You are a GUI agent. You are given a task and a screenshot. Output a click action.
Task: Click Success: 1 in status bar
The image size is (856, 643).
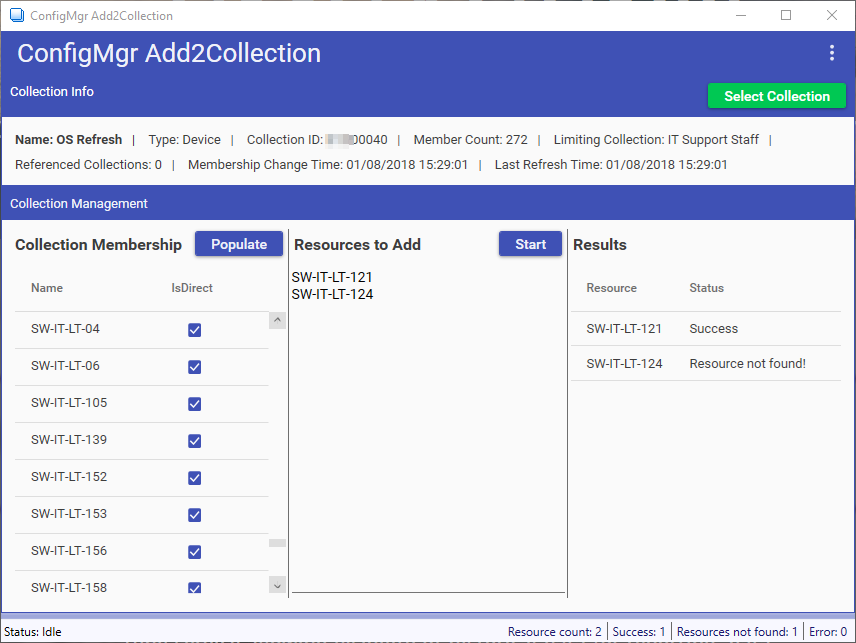click(x=639, y=632)
